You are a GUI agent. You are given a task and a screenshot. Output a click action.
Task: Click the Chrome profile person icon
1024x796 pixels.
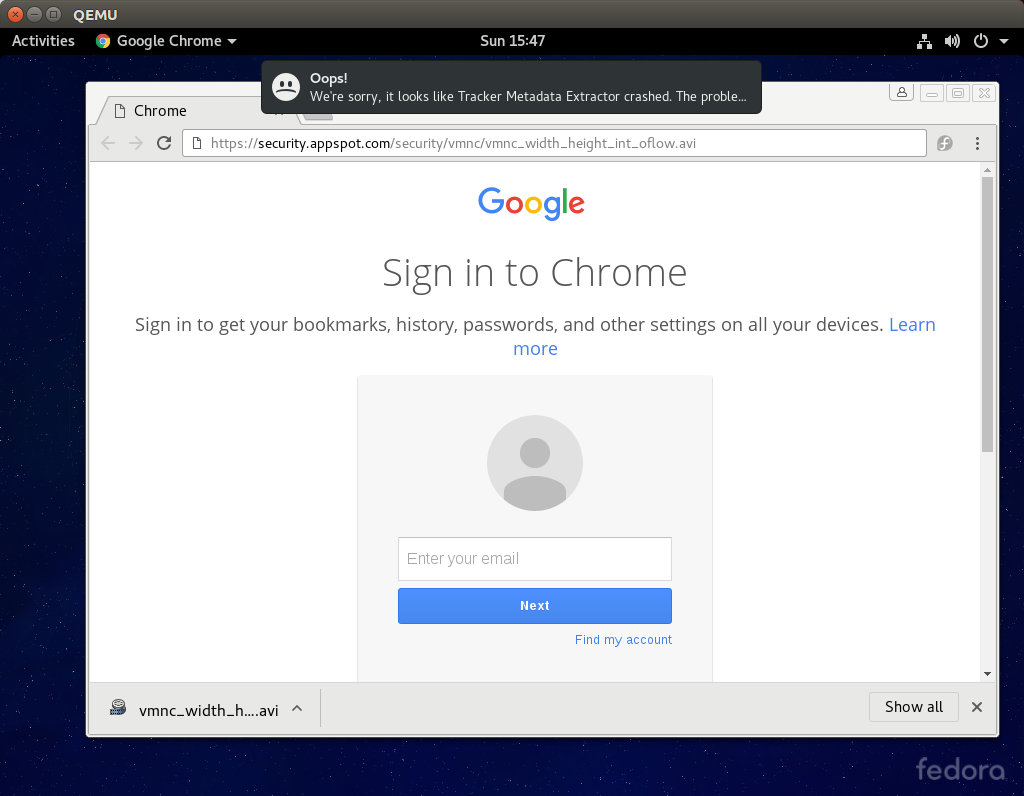pos(902,93)
